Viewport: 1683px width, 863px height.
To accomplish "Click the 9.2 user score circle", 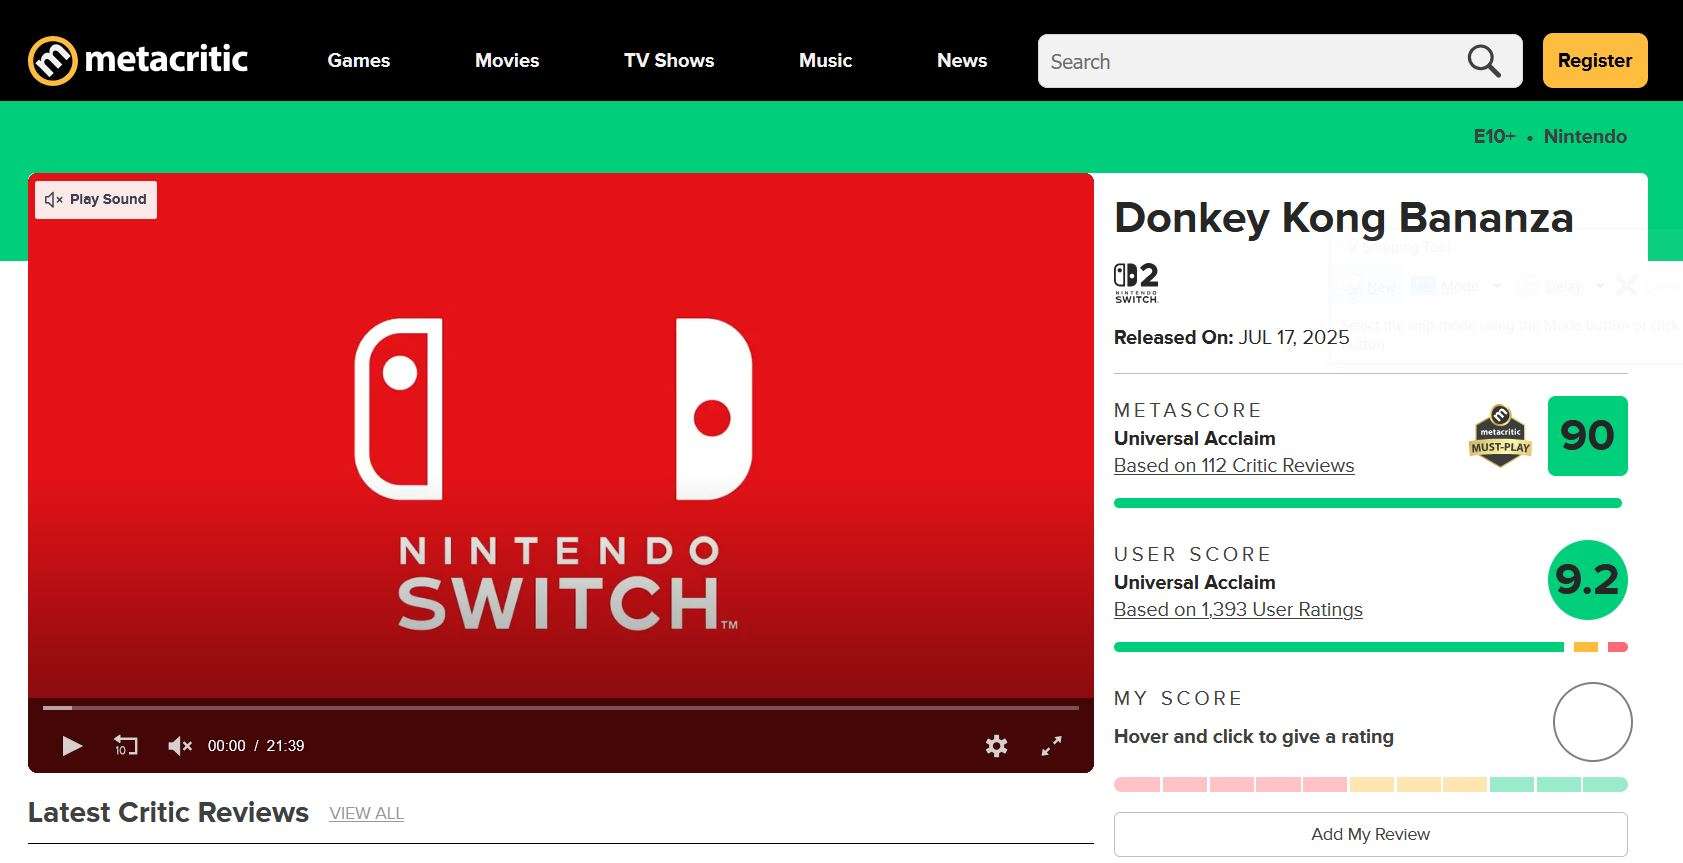I will coord(1588,580).
